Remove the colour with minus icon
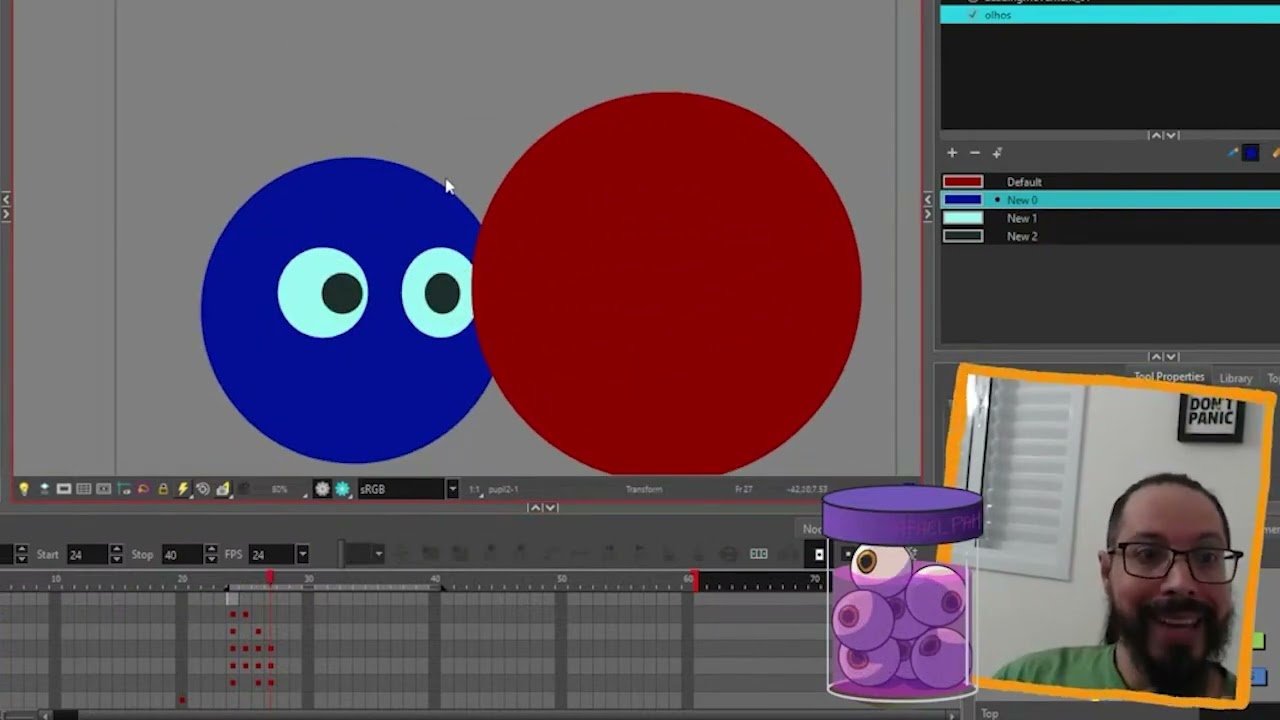 pyautogui.click(x=975, y=153)
